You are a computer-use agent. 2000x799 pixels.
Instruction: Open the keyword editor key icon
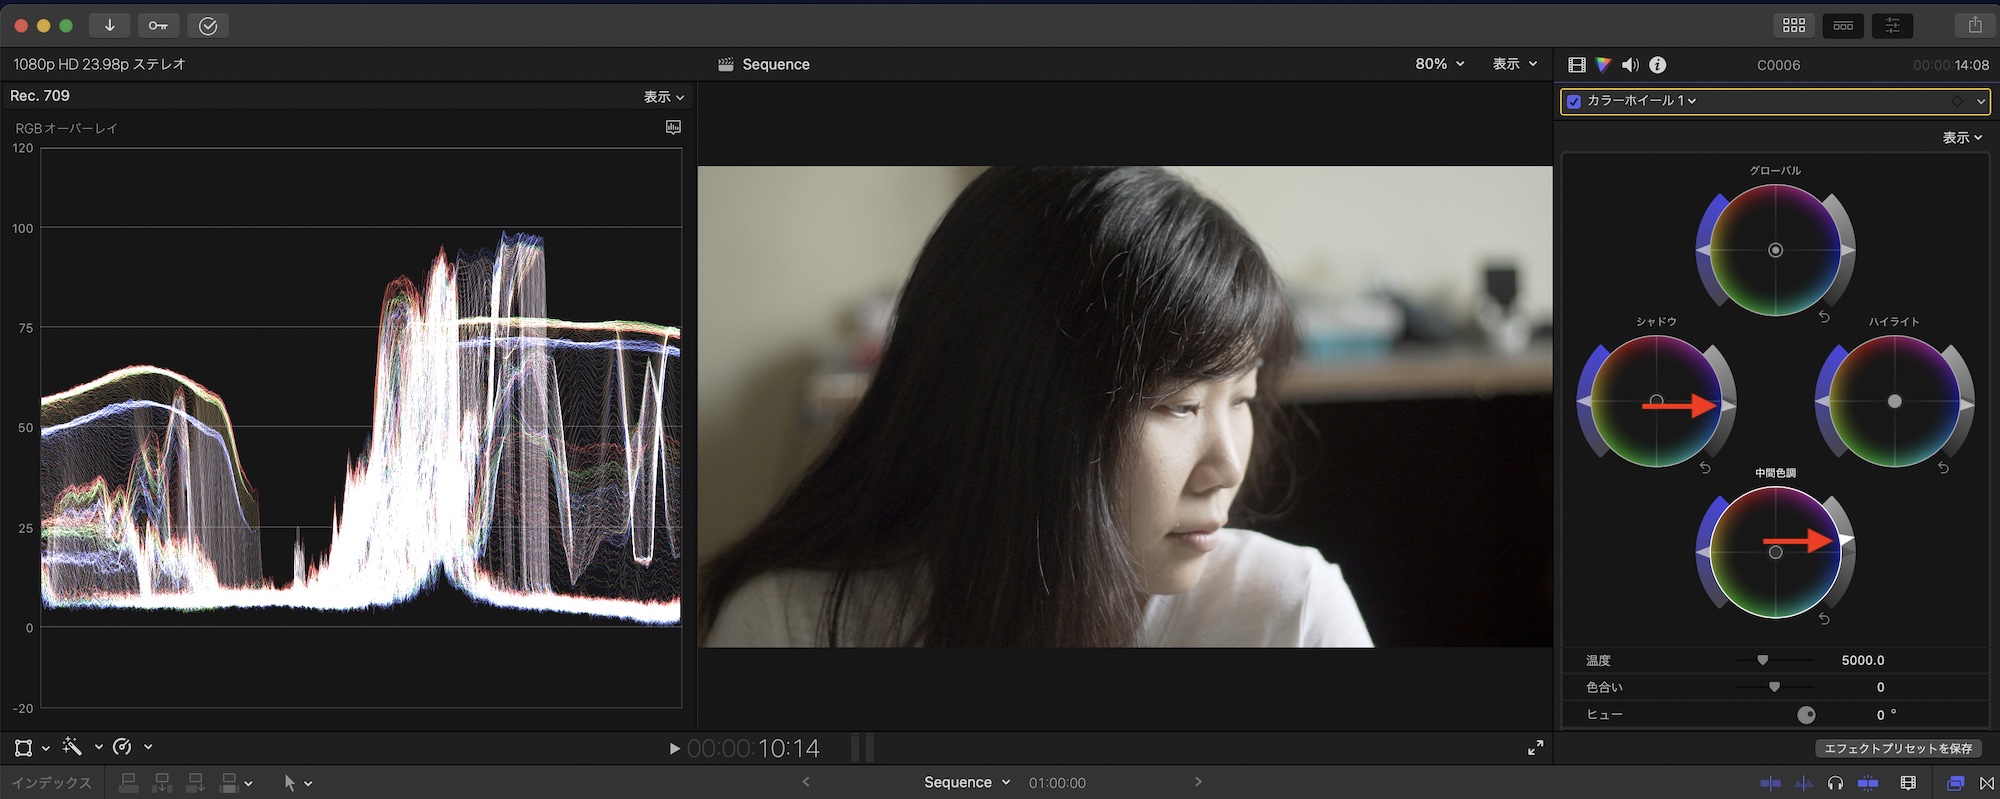pyautogui.click(x=158, y=26)
